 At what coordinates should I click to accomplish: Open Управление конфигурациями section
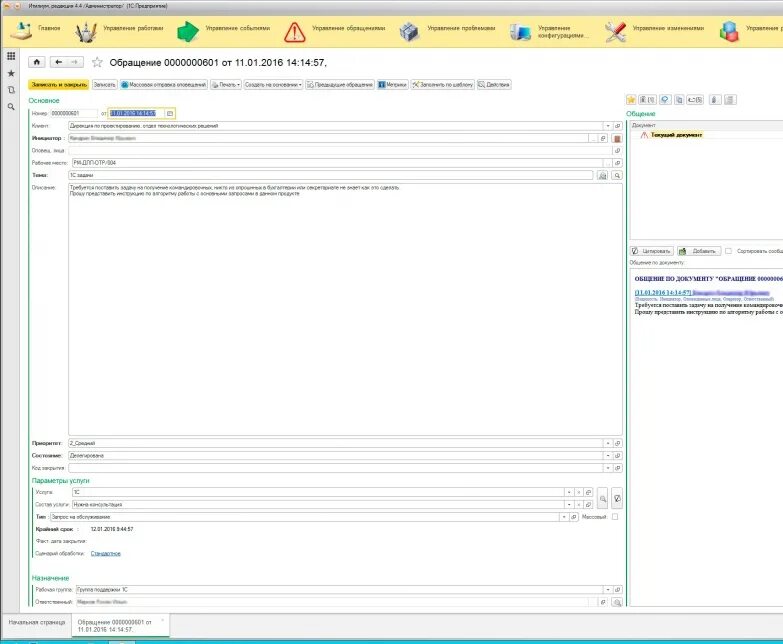[x=549, y=31]
